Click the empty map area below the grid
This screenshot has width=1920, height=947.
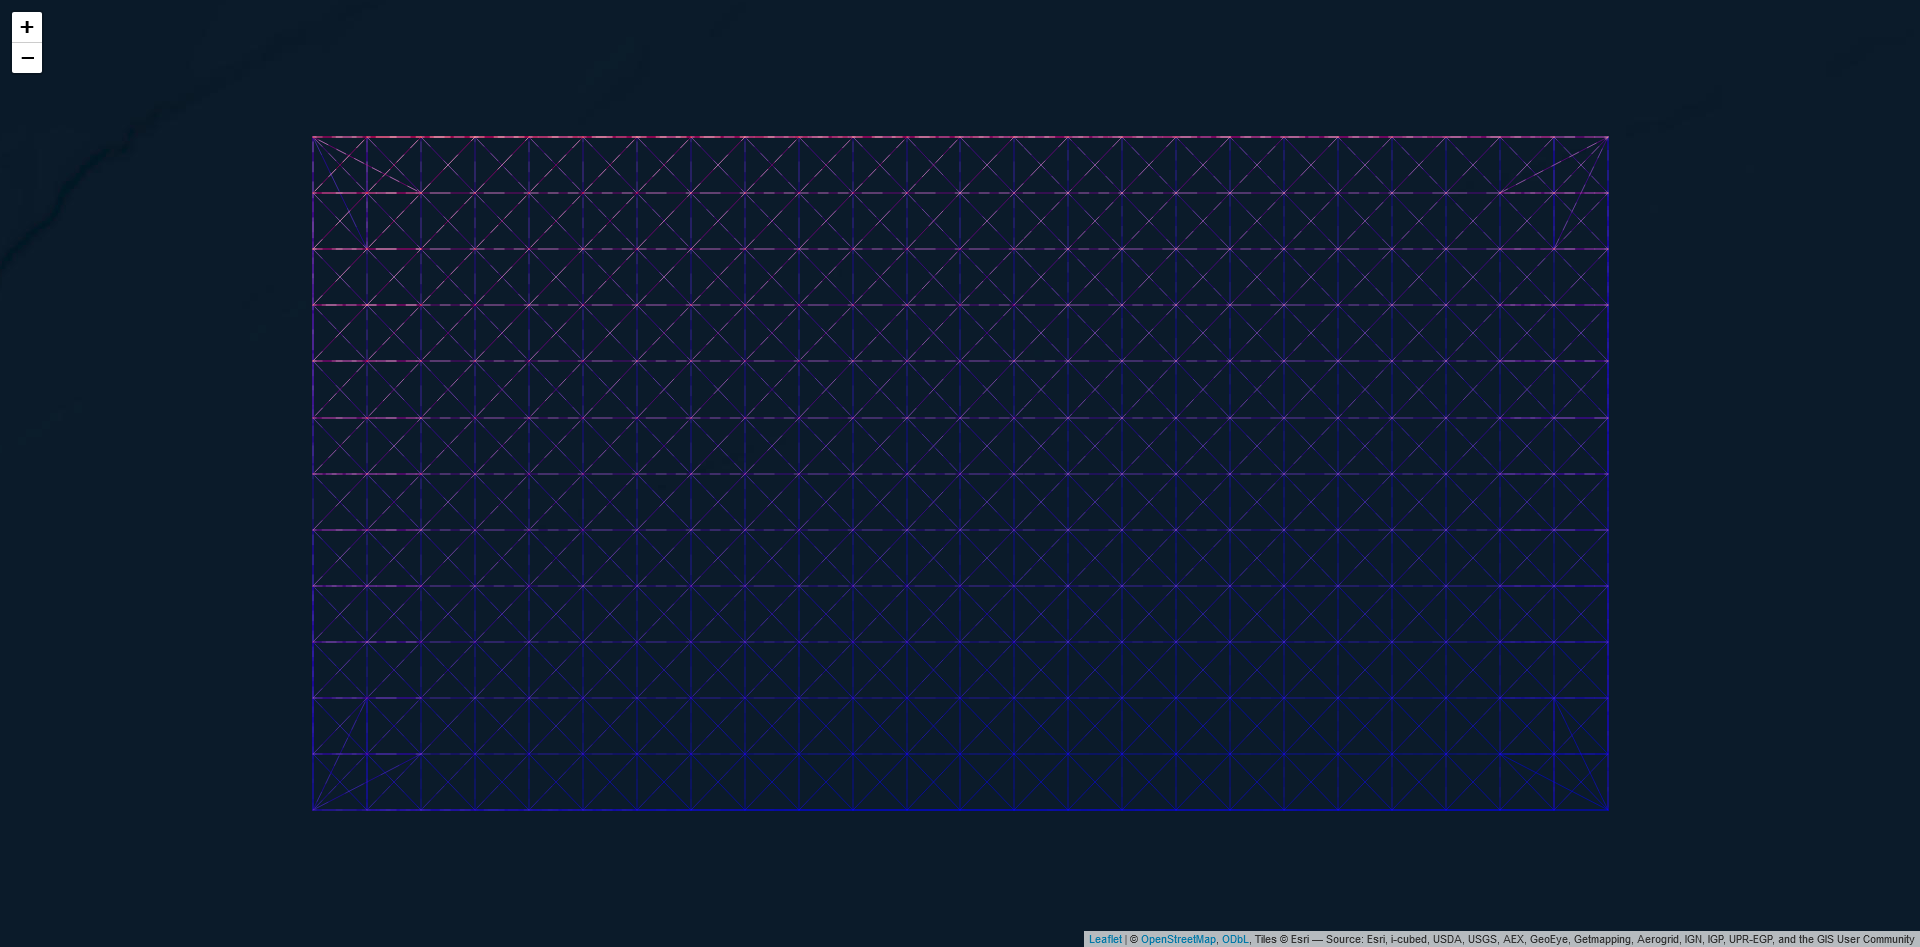point(960,870)
